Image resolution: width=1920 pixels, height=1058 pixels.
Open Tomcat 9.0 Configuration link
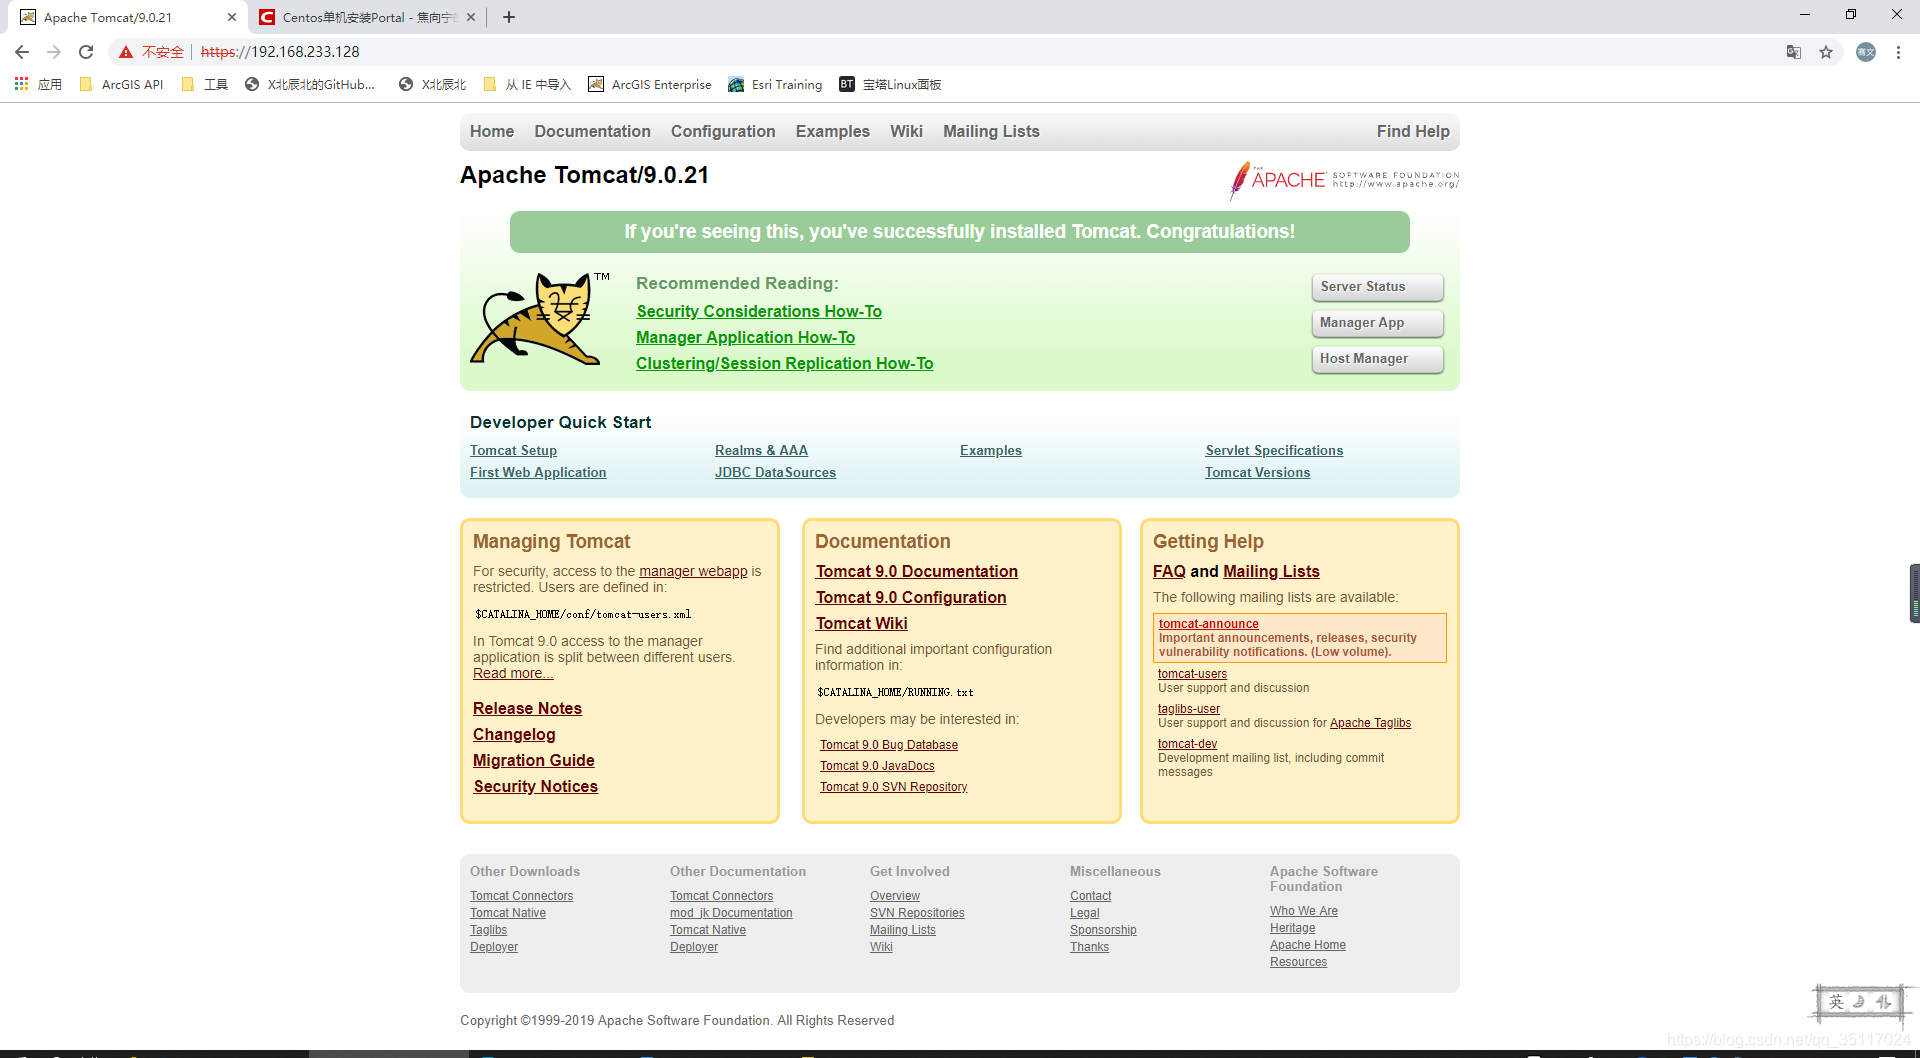911,598
